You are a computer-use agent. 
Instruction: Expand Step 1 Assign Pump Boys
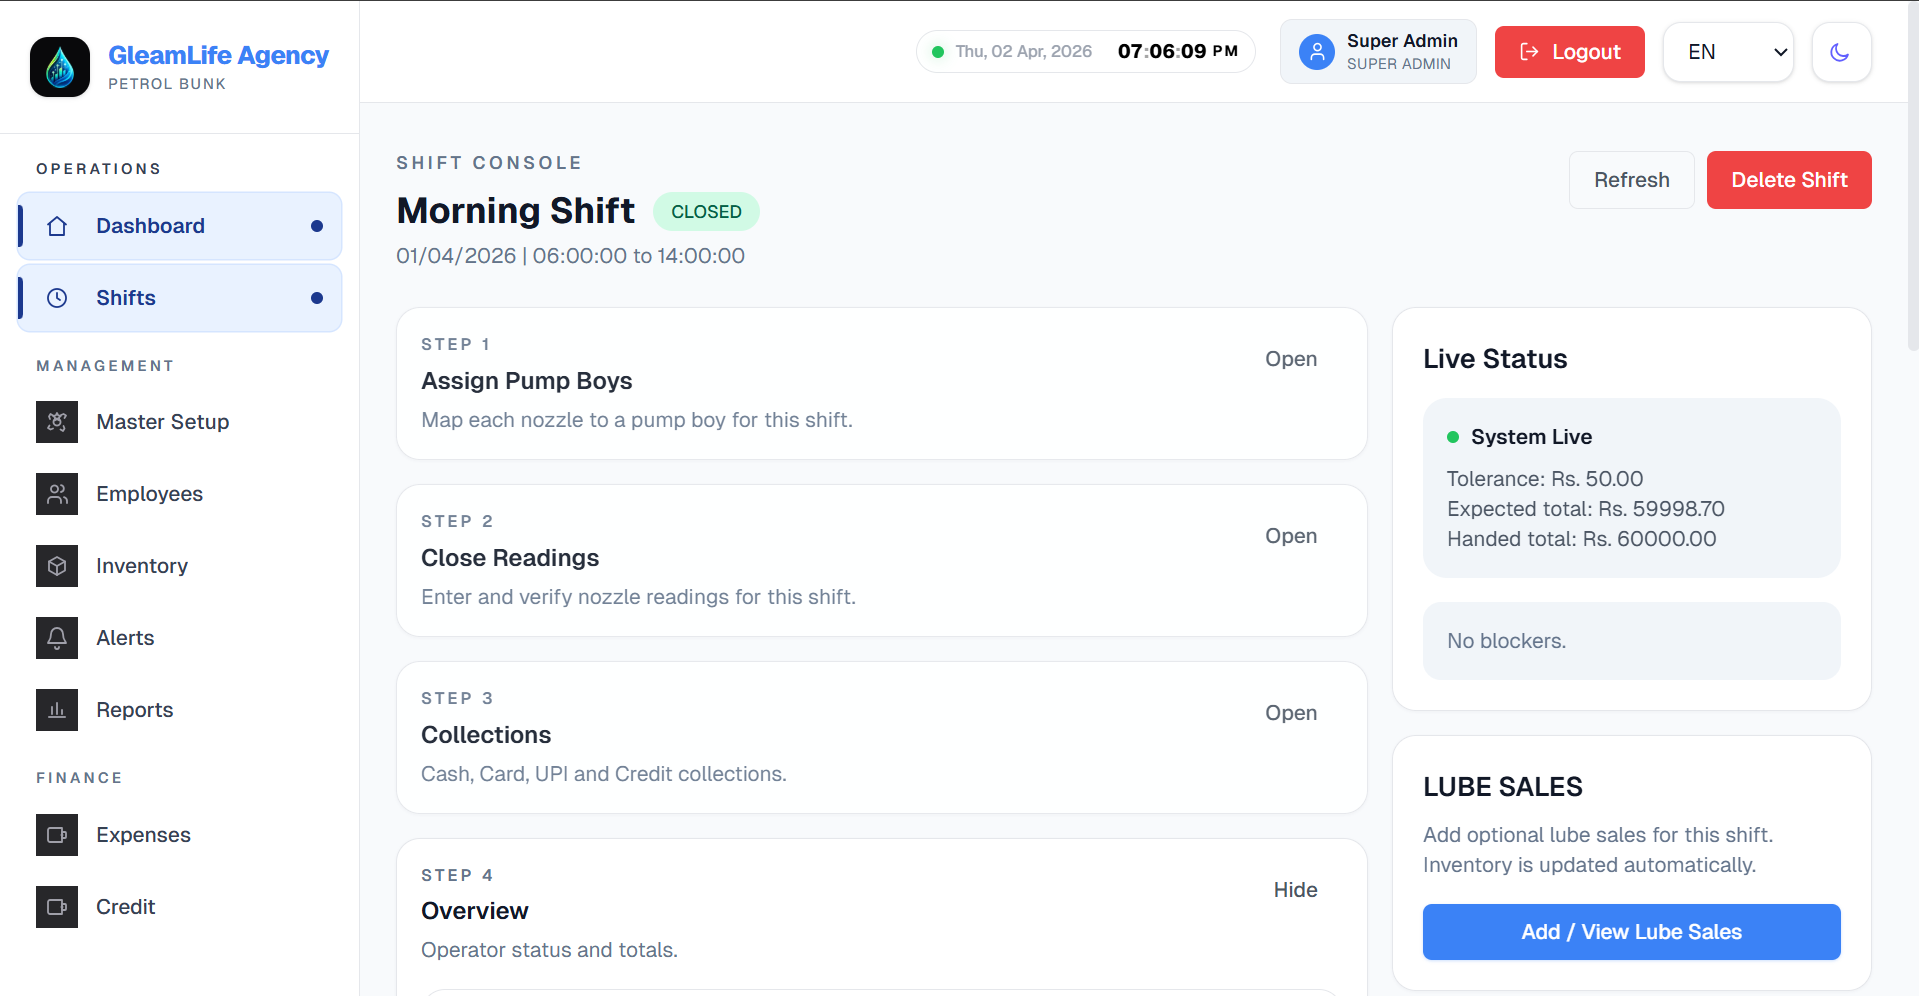[x=1290, y=359]
